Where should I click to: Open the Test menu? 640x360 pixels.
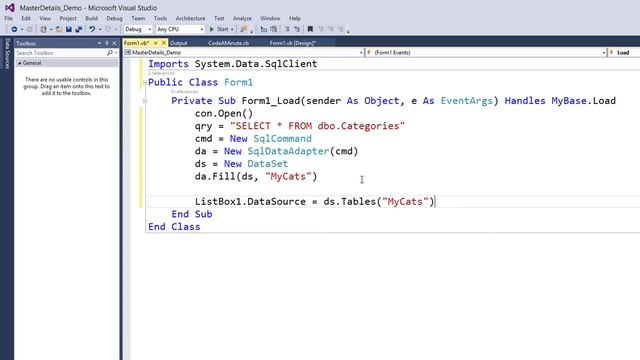[219, 18]
